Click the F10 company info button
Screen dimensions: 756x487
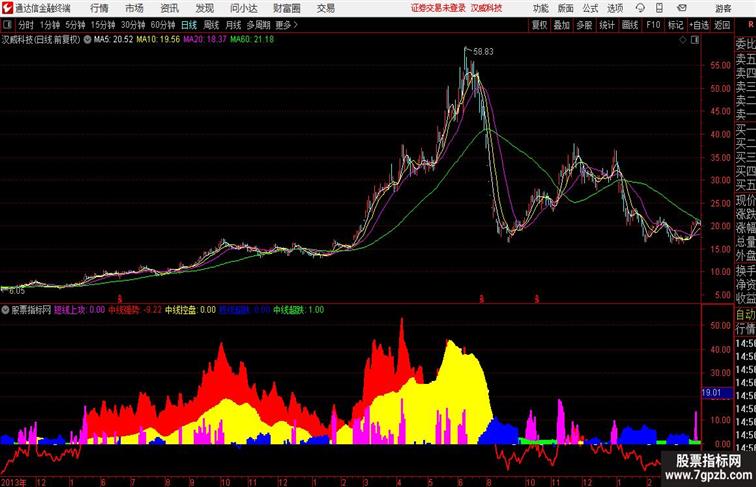click(653, 25)
